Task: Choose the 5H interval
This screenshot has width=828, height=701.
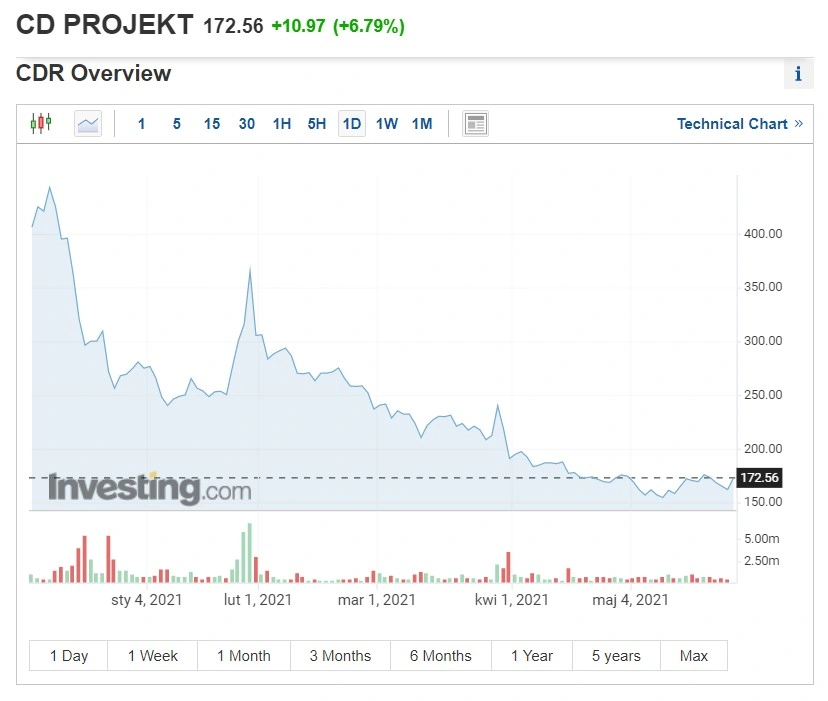Action: click(317, 124)
